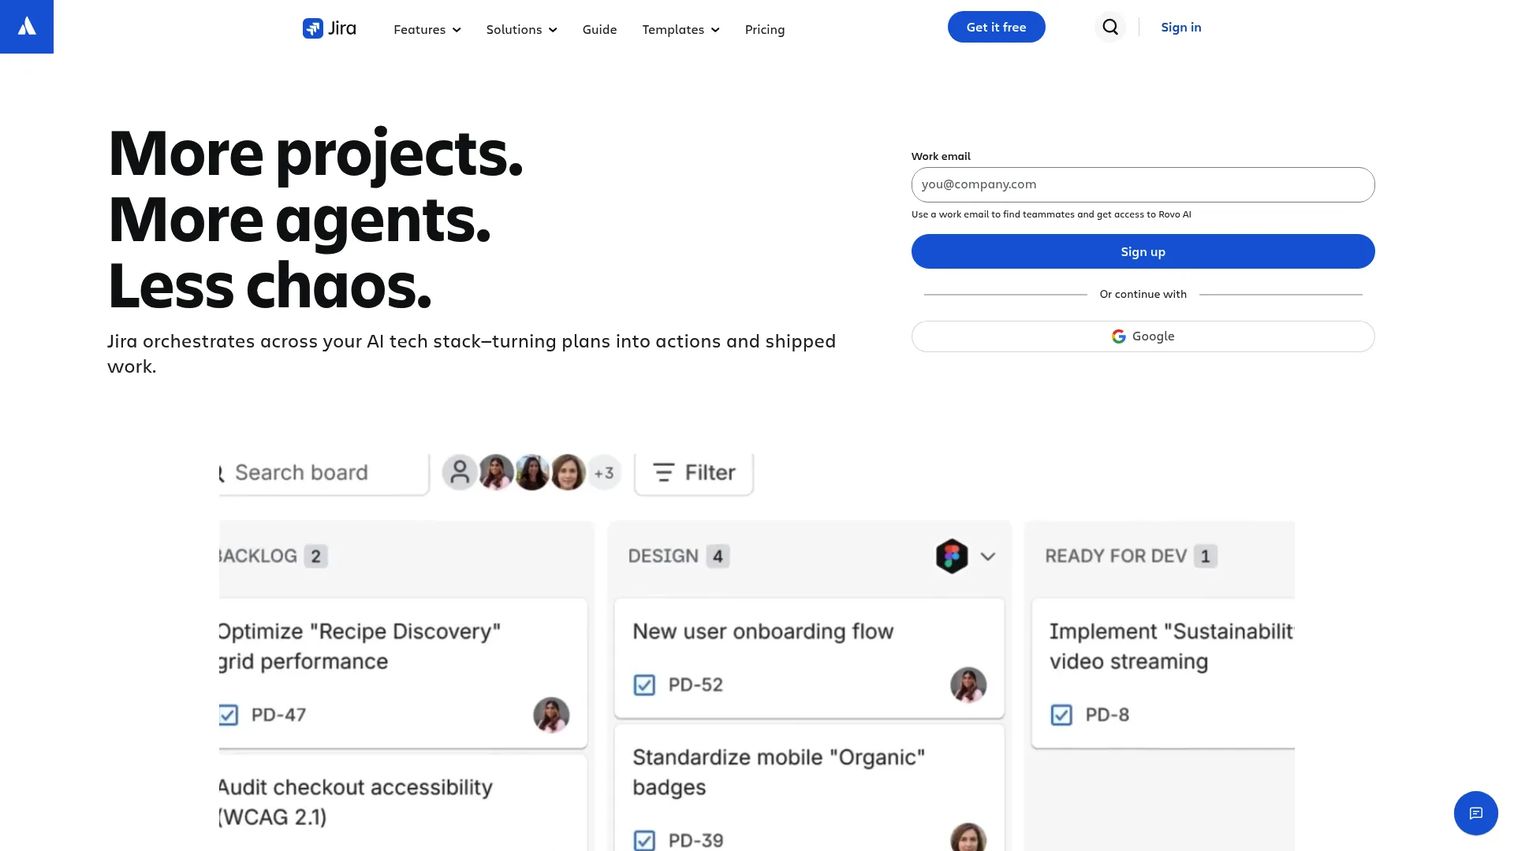Click the BACKLOG column count badge 2
Screen dimensions: 1514x851
[315, 556]
